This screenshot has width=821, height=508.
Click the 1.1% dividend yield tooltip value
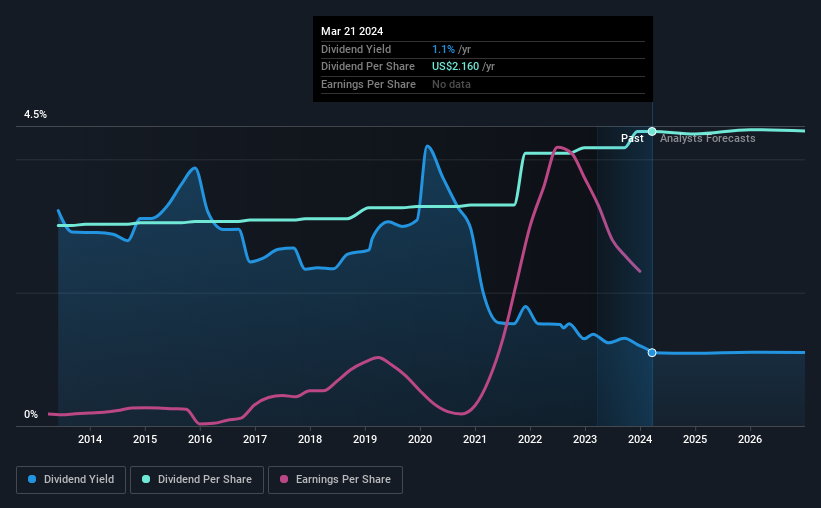(x=443, y=49)
